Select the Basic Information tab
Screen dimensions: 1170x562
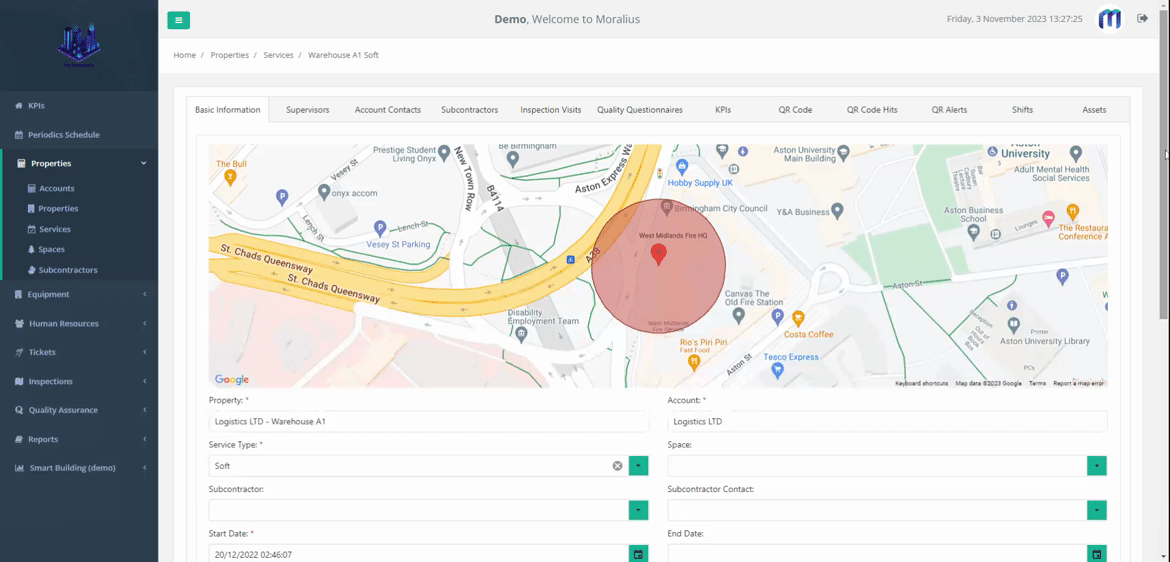coord(228,110)
